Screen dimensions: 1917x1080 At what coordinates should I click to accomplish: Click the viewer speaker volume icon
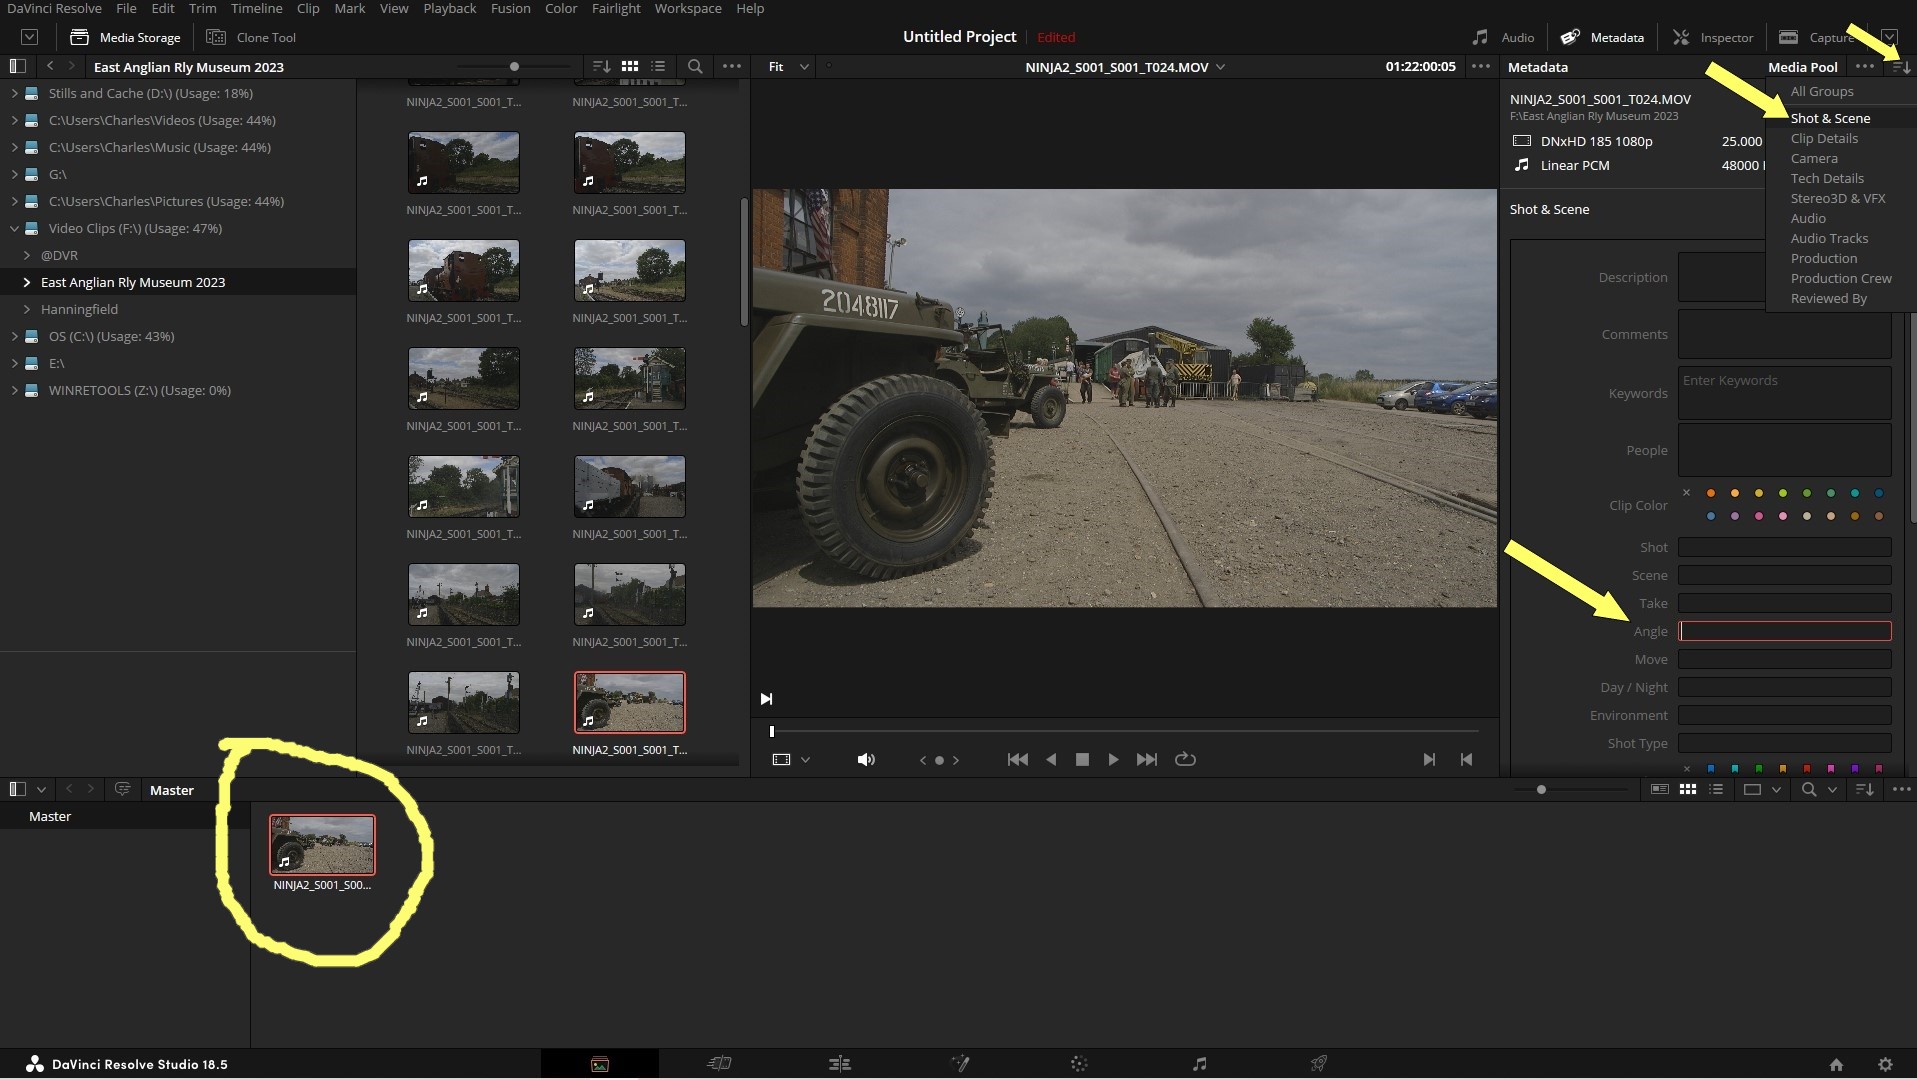(866, 760)
